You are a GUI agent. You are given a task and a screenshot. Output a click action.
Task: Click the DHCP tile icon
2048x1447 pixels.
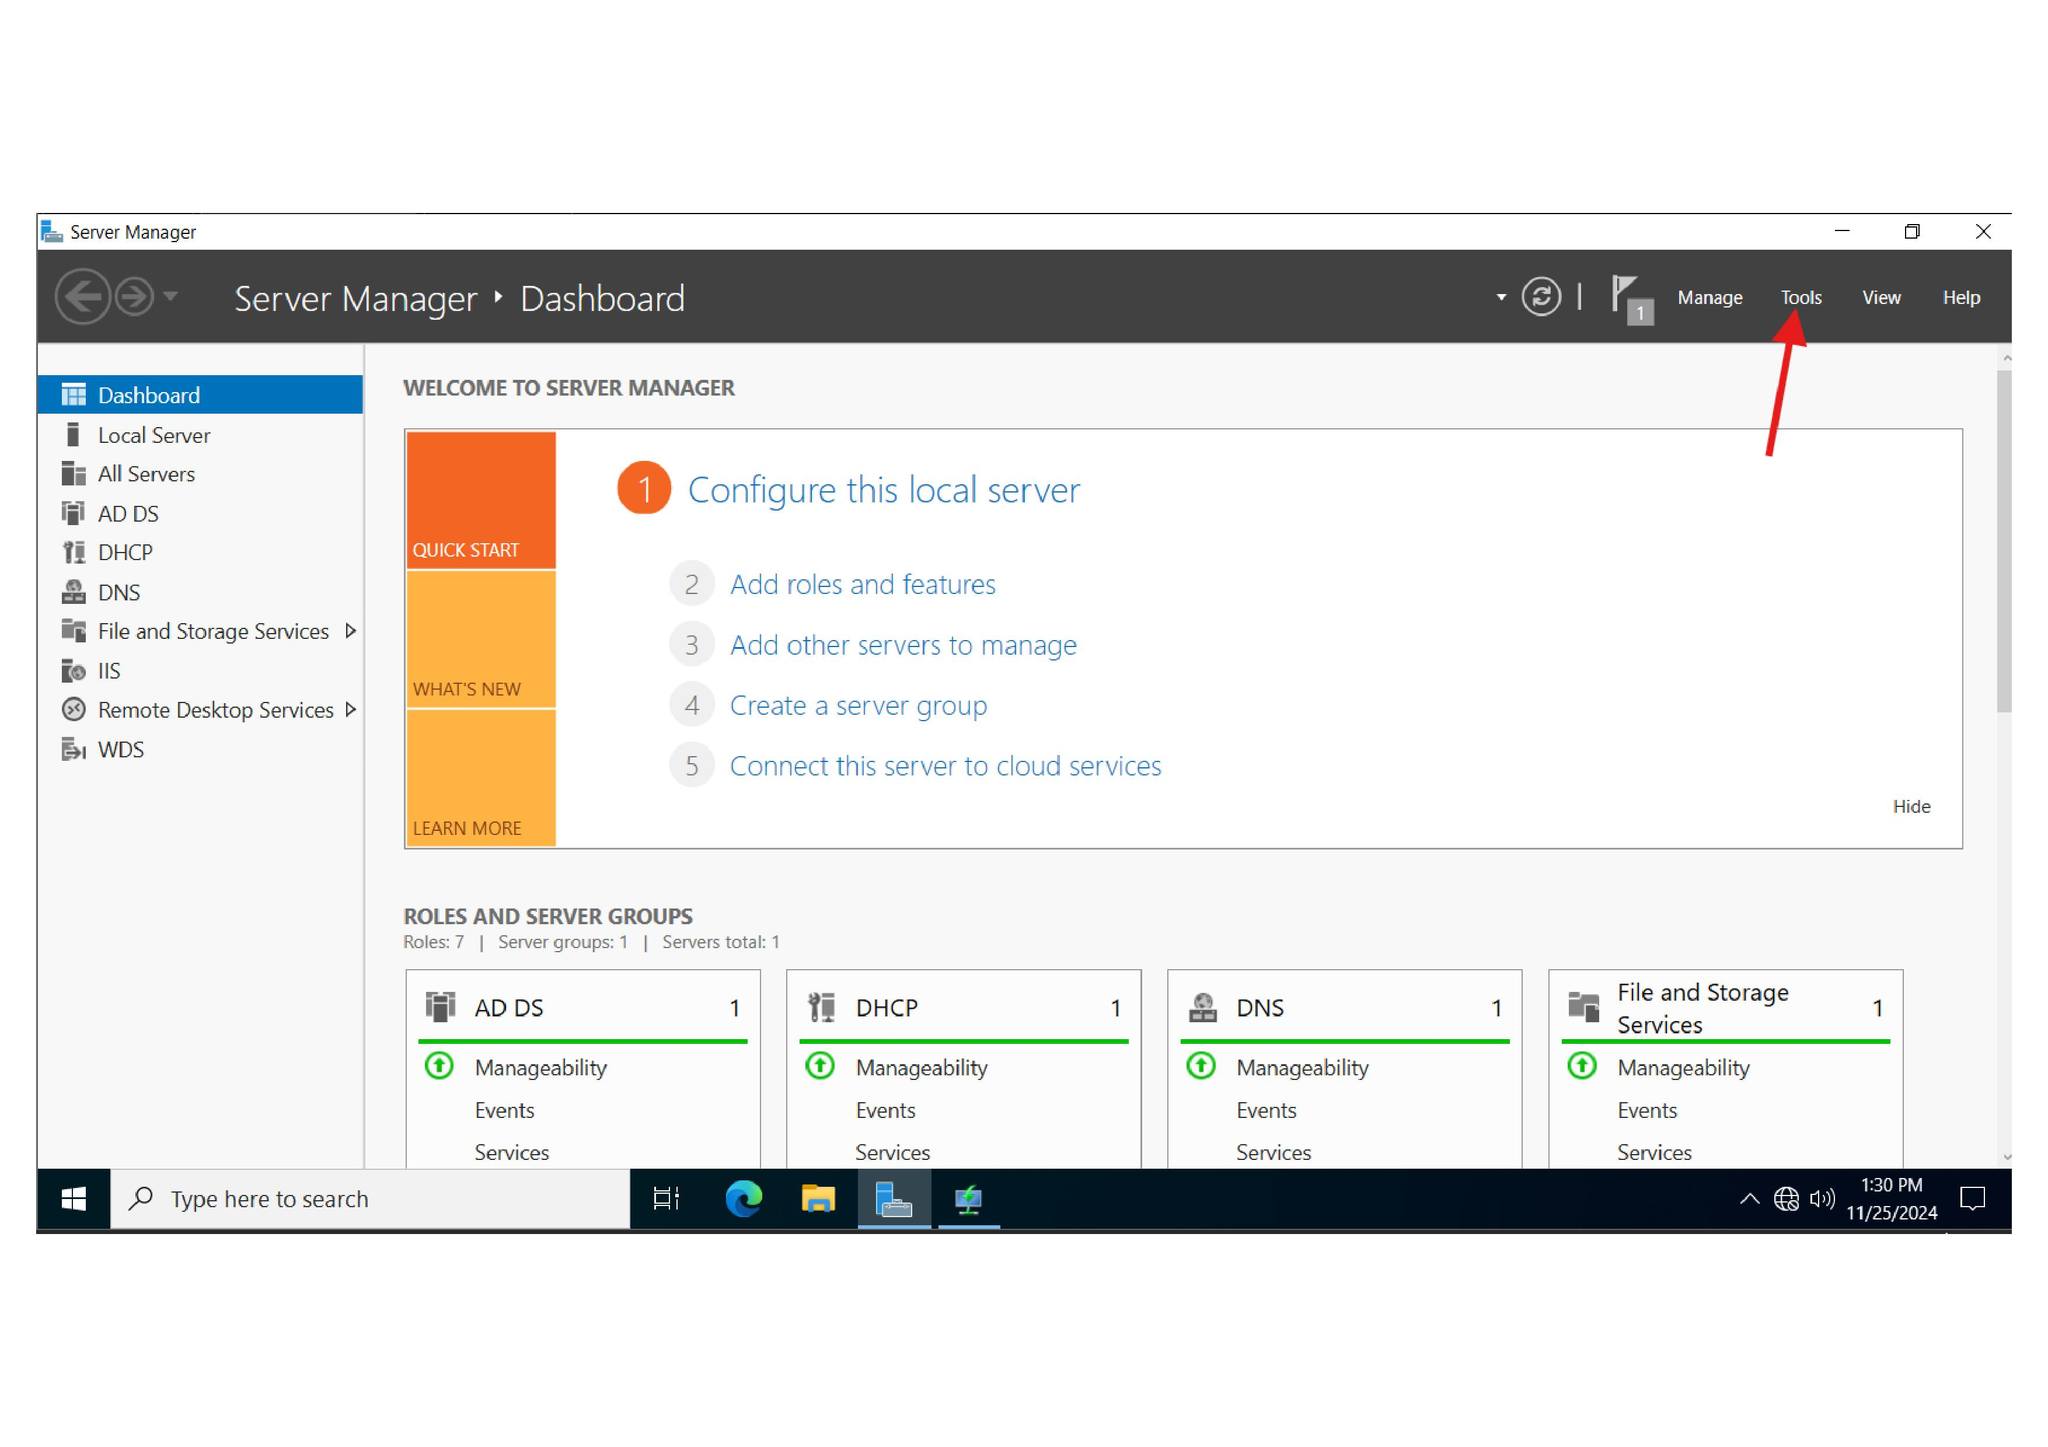click(x=821, y=1007)
